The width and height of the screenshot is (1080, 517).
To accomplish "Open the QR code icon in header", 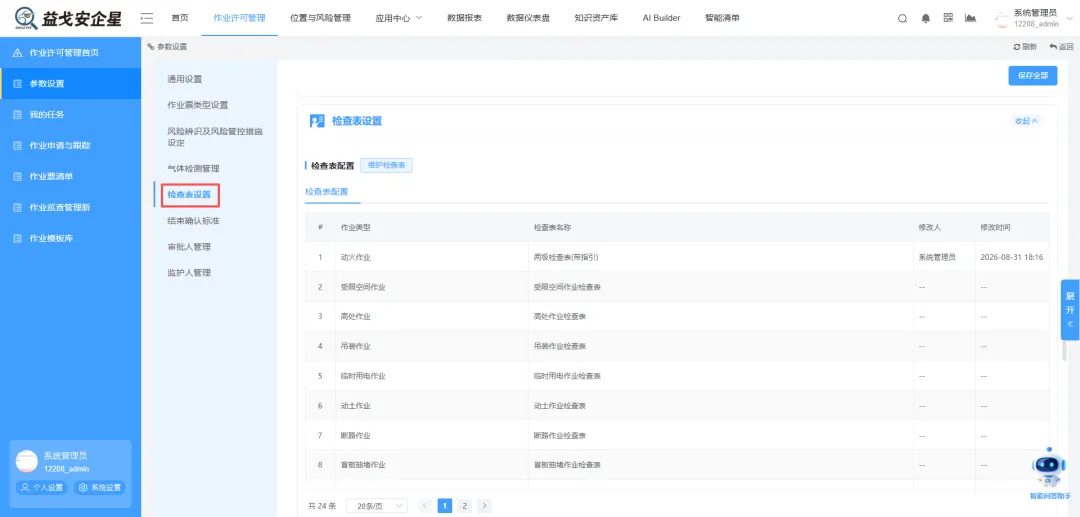I will coord(948,18).
